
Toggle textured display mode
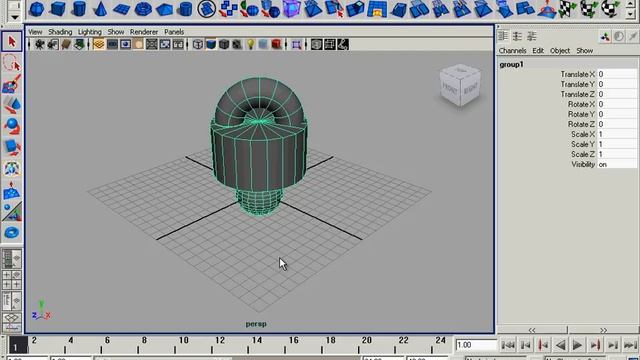pyautogui.click(x=237, y=44)
